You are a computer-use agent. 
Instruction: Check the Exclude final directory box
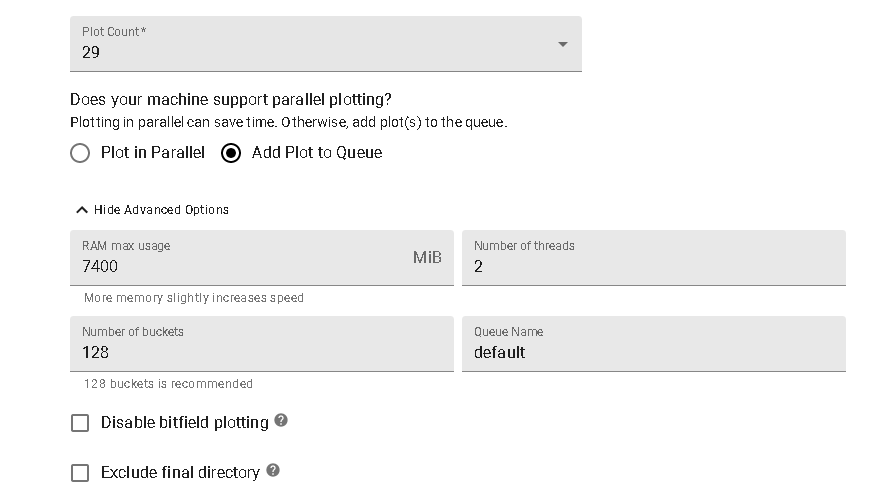pyautogui.click(x=80, y=473)
